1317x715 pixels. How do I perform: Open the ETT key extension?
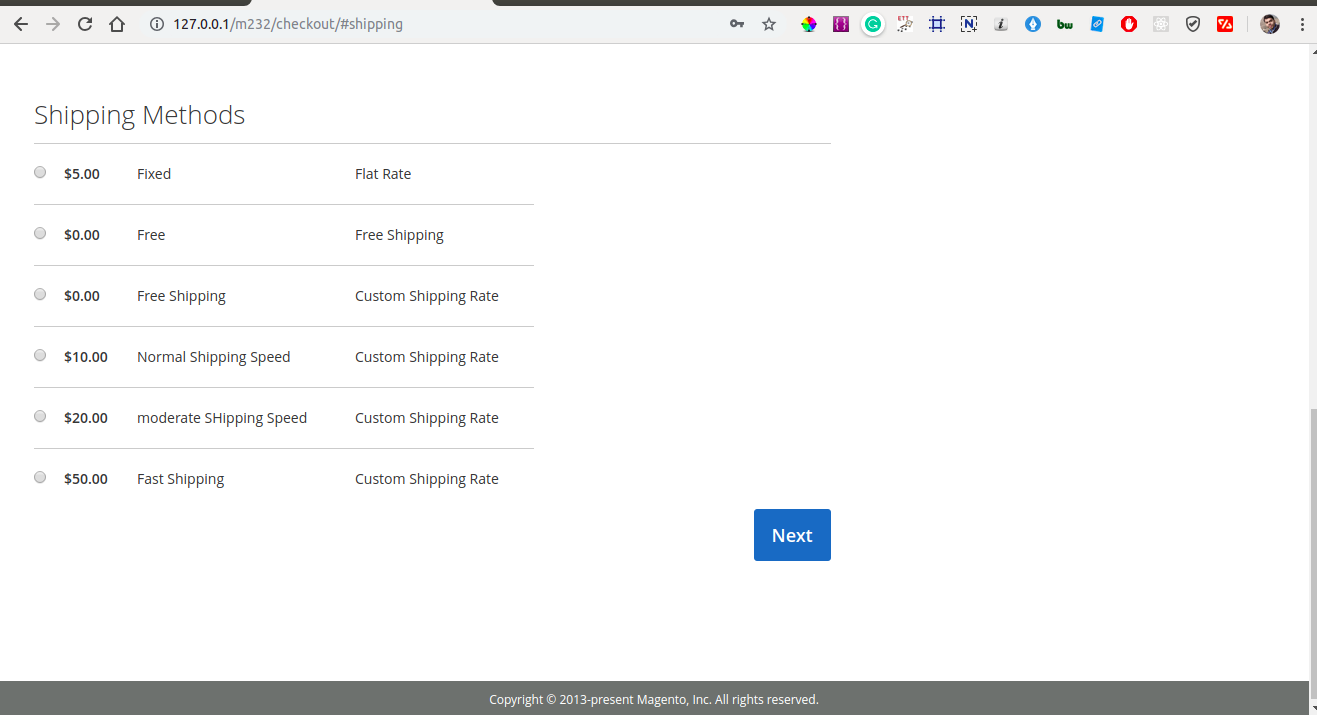click(905, 24)
